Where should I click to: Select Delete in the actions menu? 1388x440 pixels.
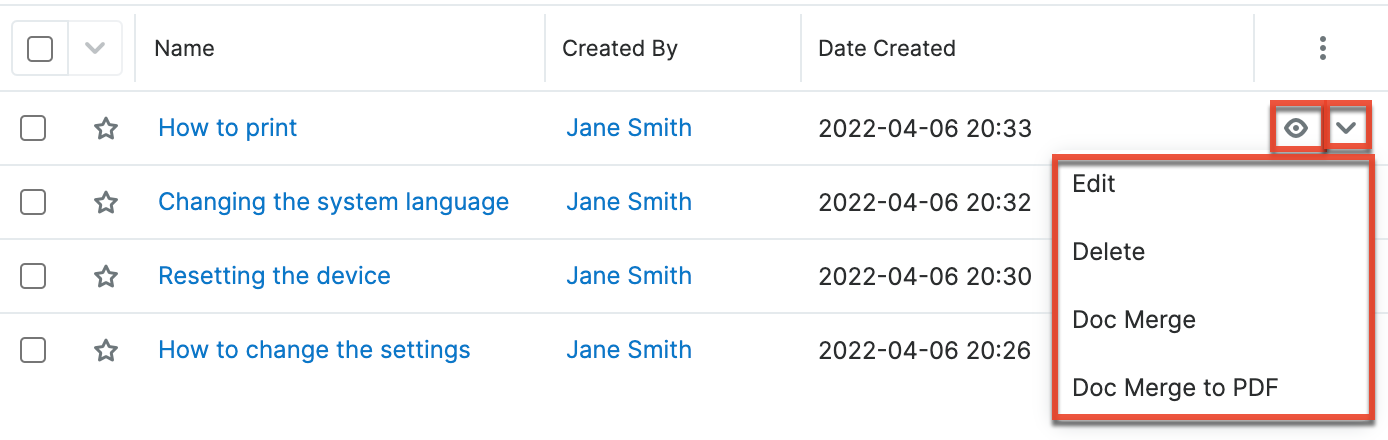point(1108,252)
